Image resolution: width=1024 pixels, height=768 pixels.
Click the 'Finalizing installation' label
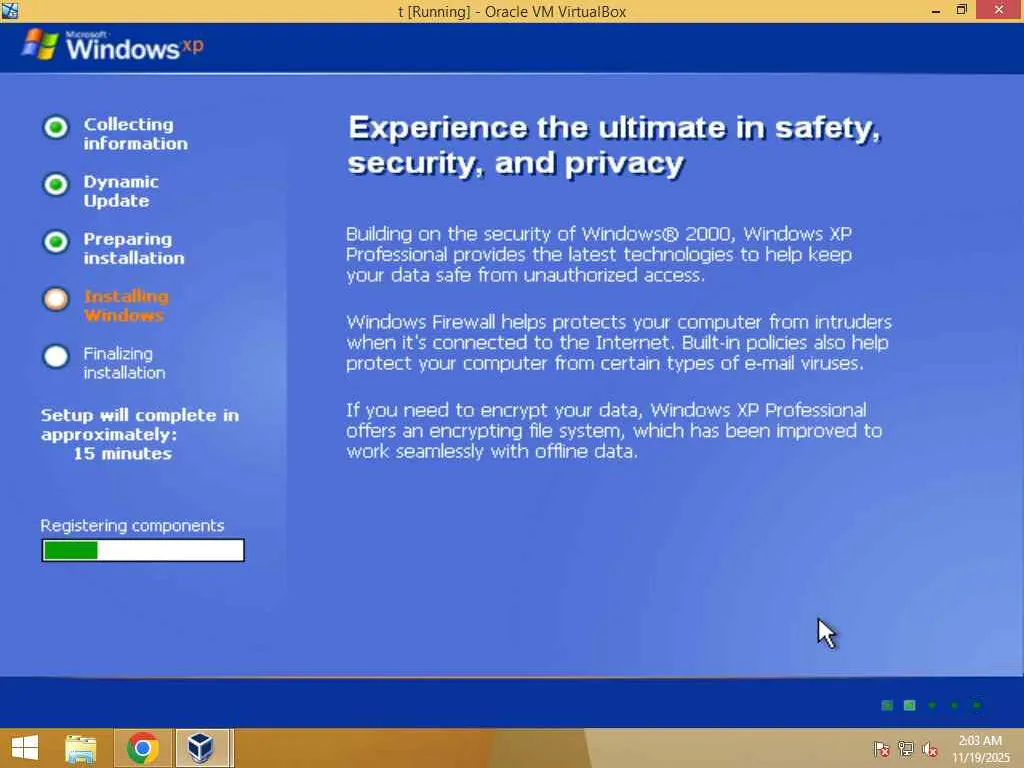pos(124,363)
